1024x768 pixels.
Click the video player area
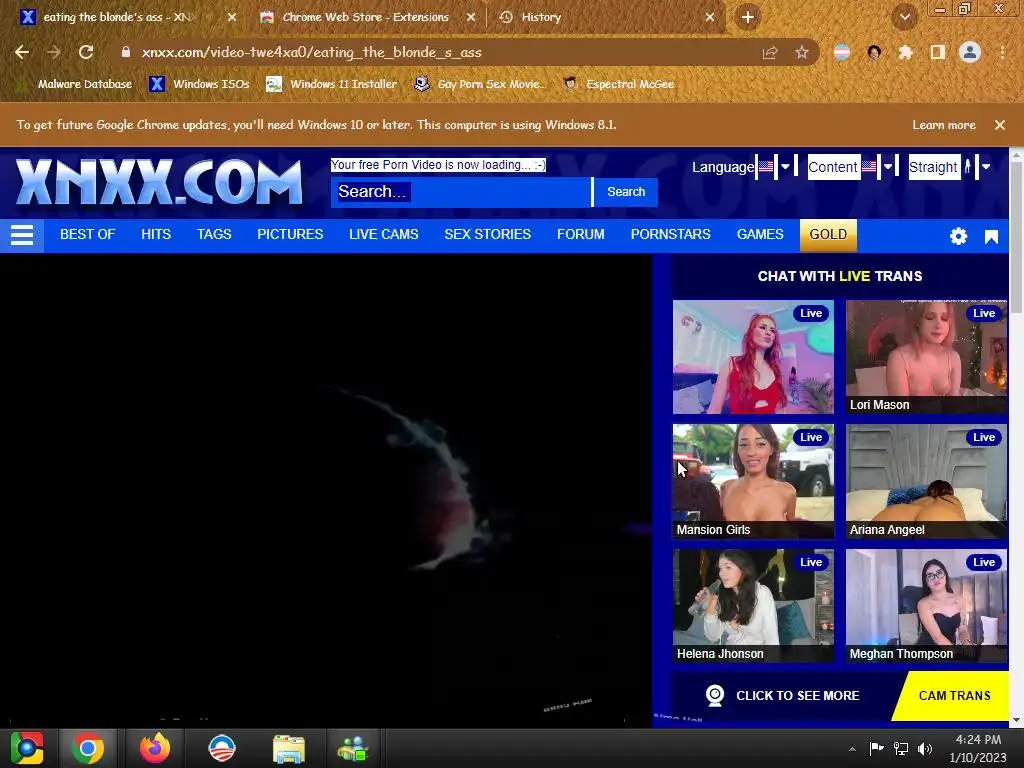click(326, 490)
